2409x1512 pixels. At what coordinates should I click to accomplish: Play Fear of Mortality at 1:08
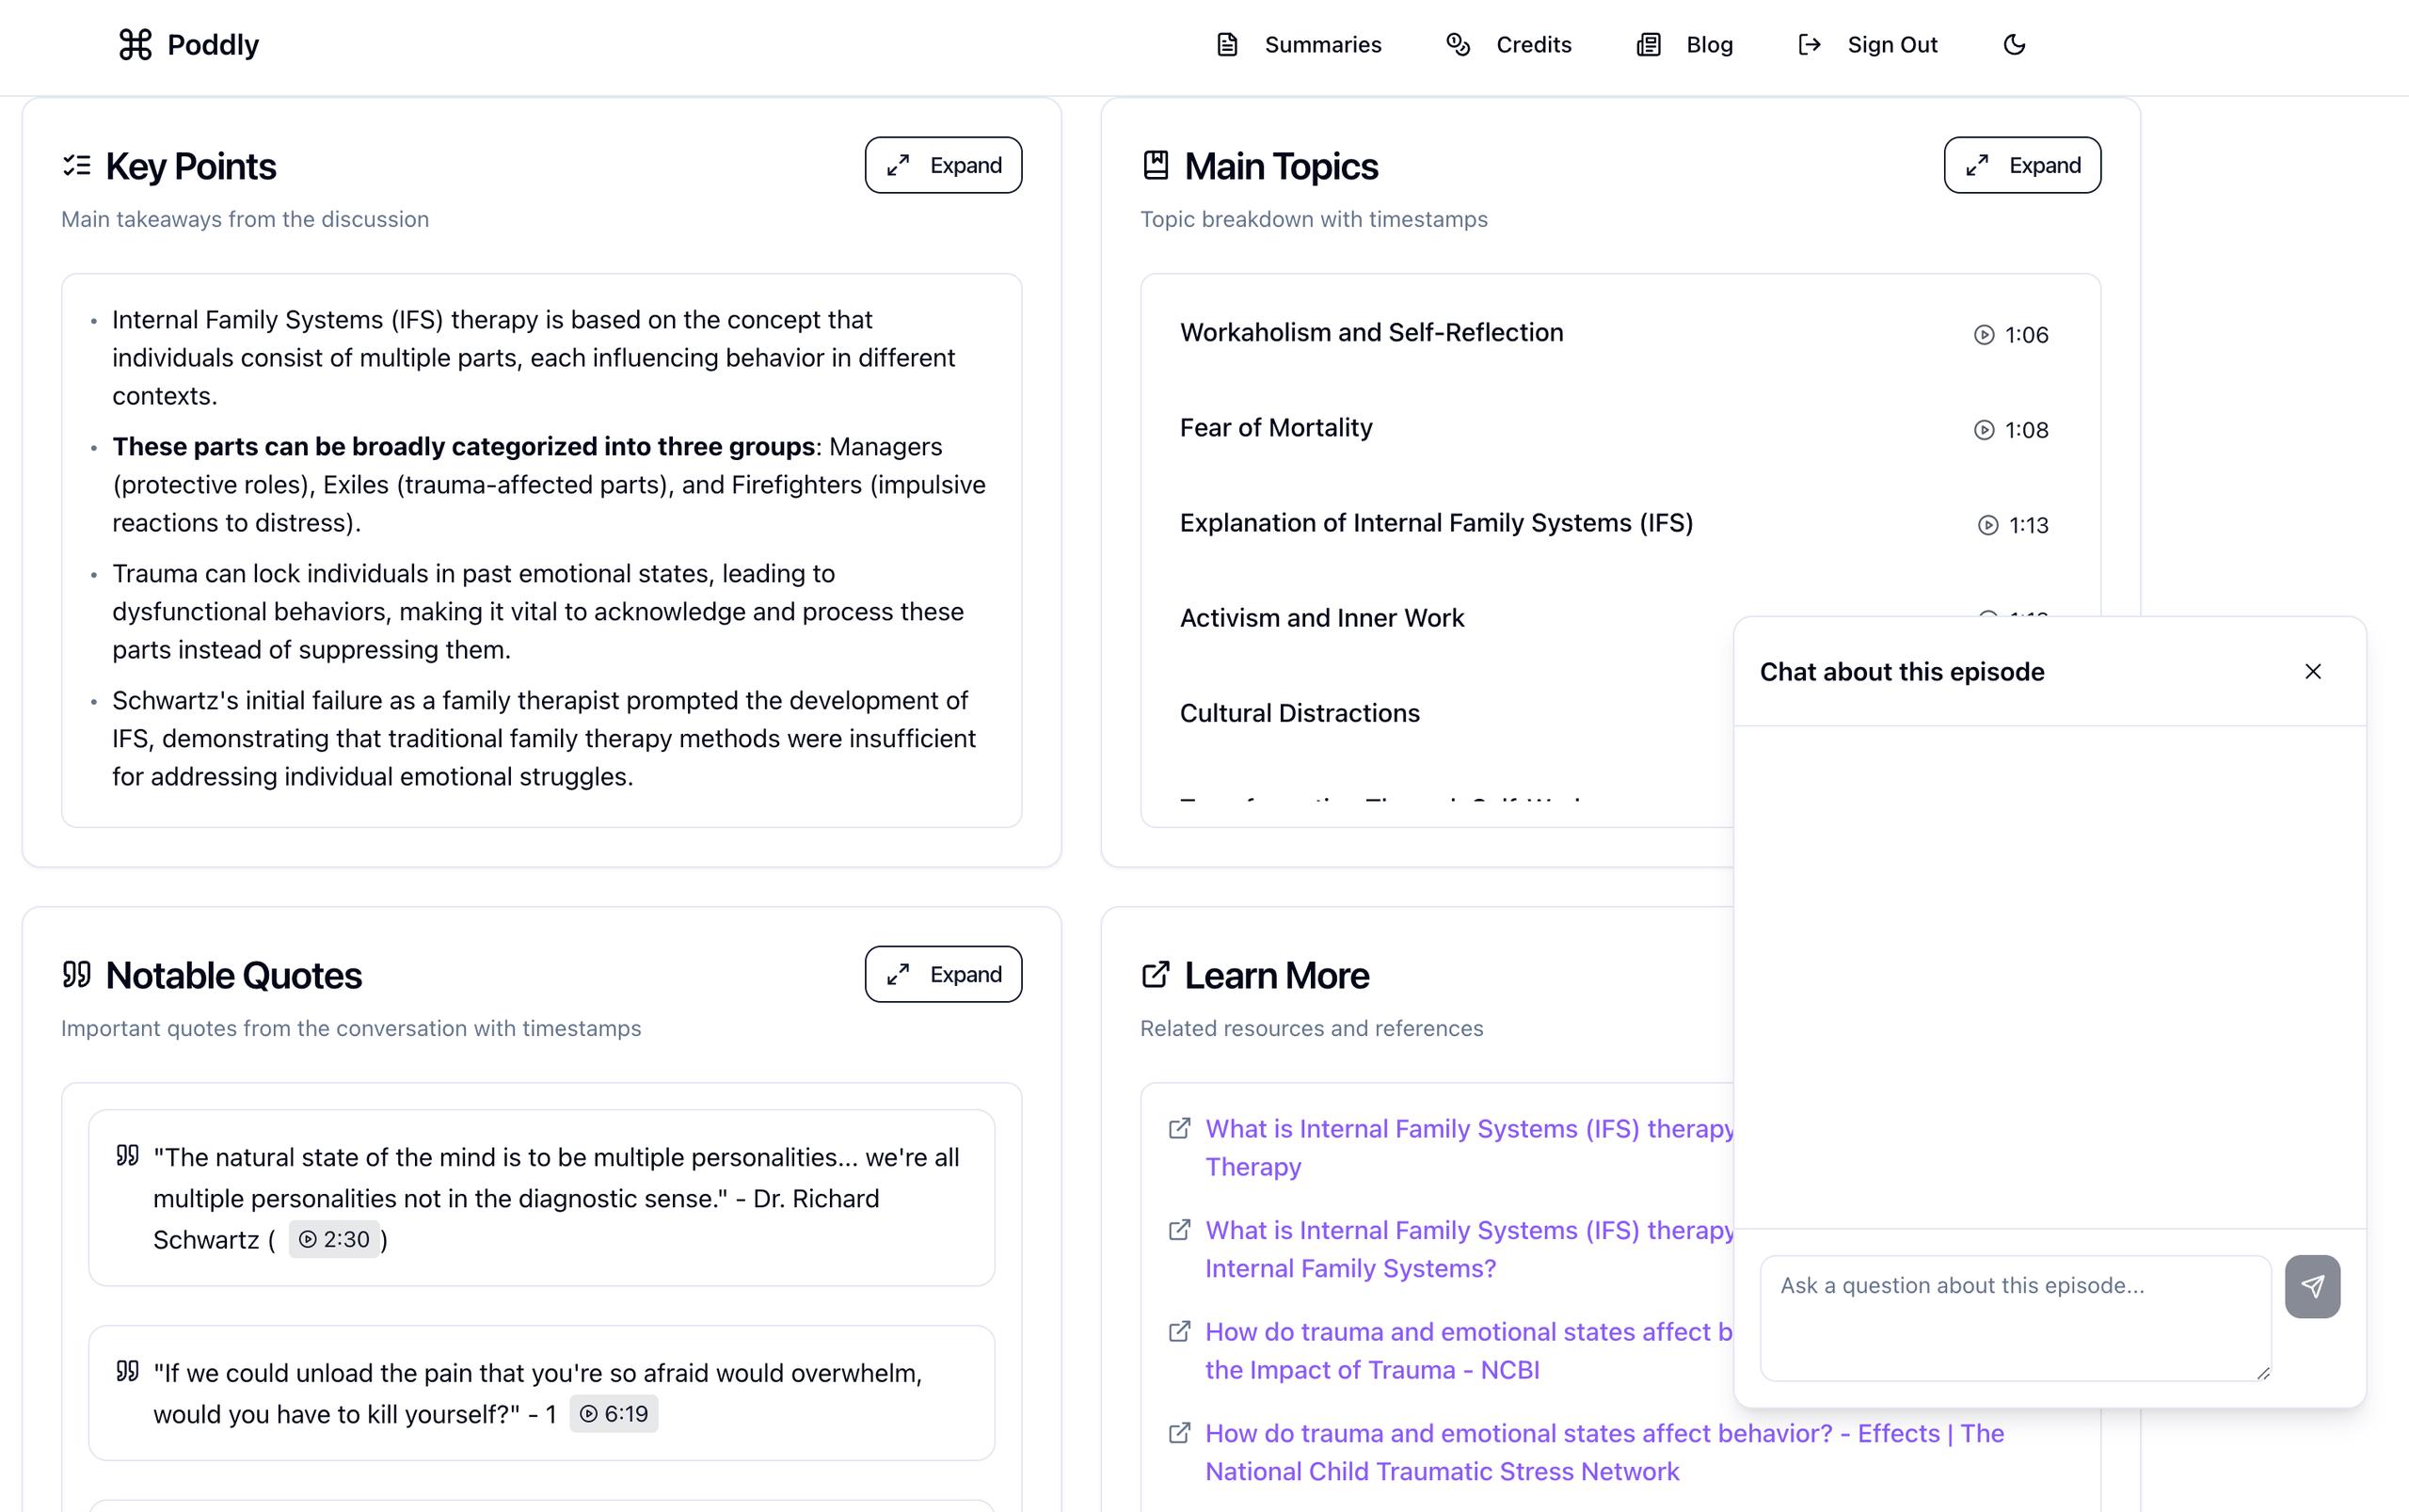point(2012,430)
